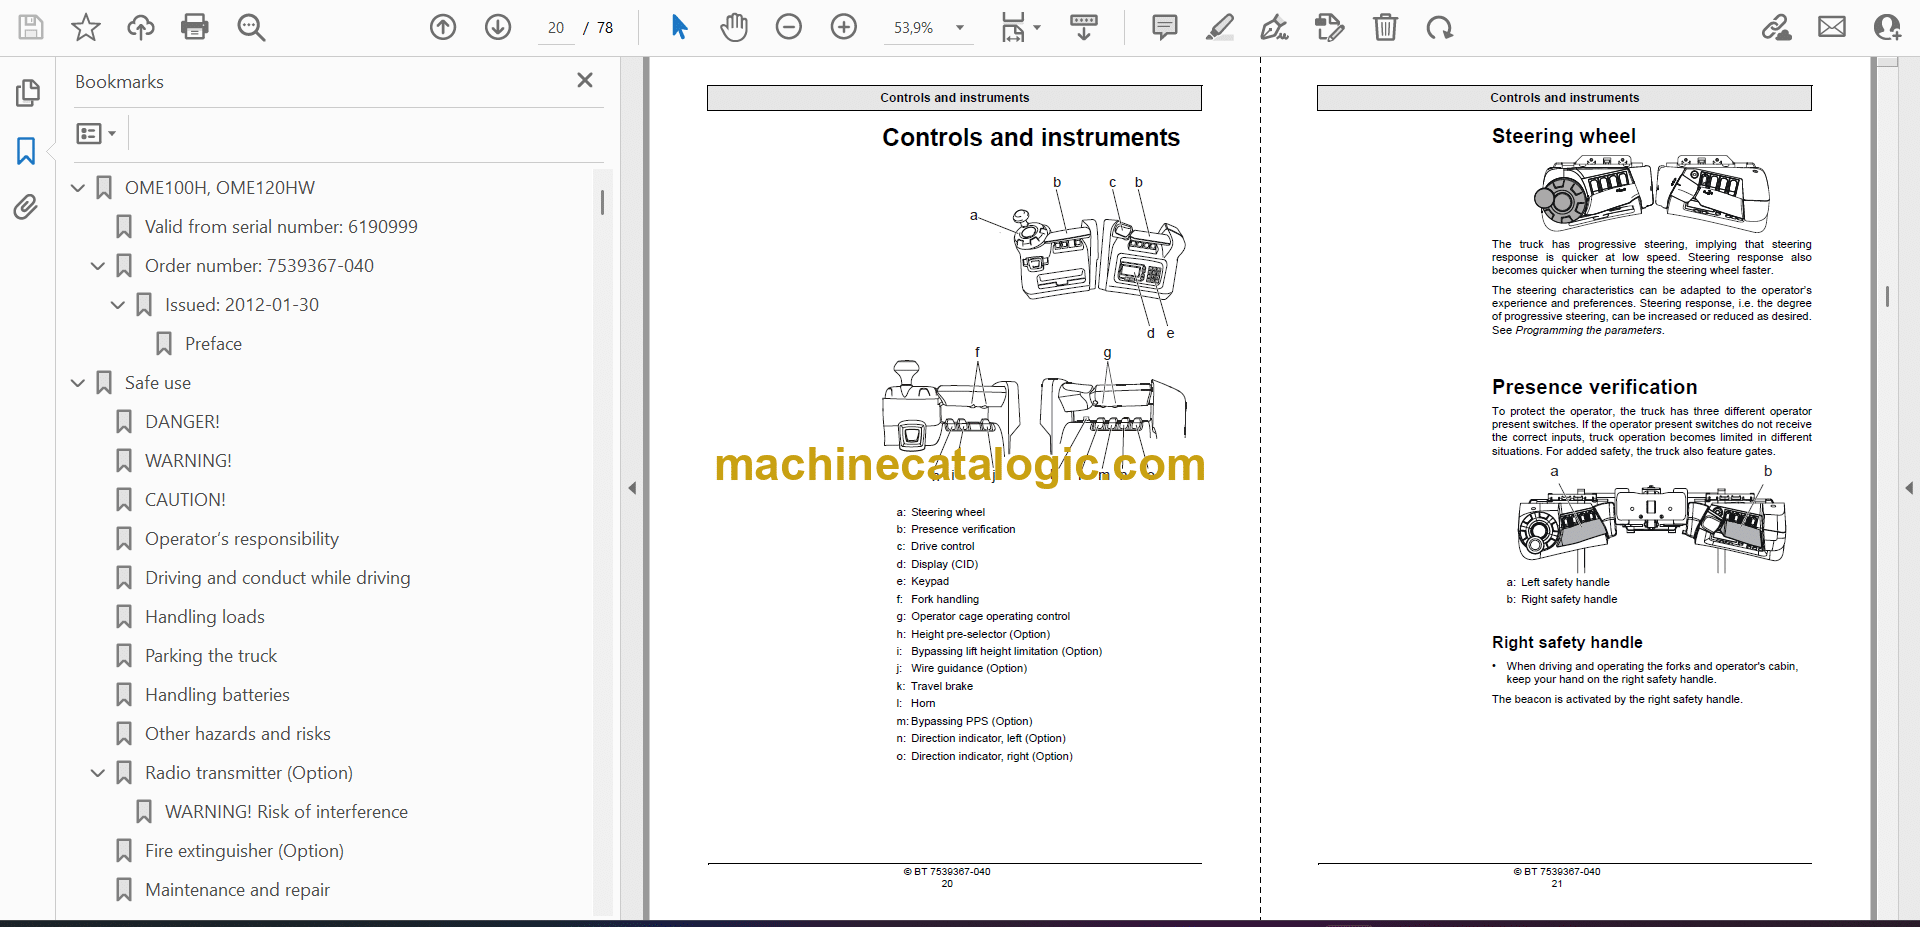
Task: Add a sticky note comment
Action: (1165, 27)
